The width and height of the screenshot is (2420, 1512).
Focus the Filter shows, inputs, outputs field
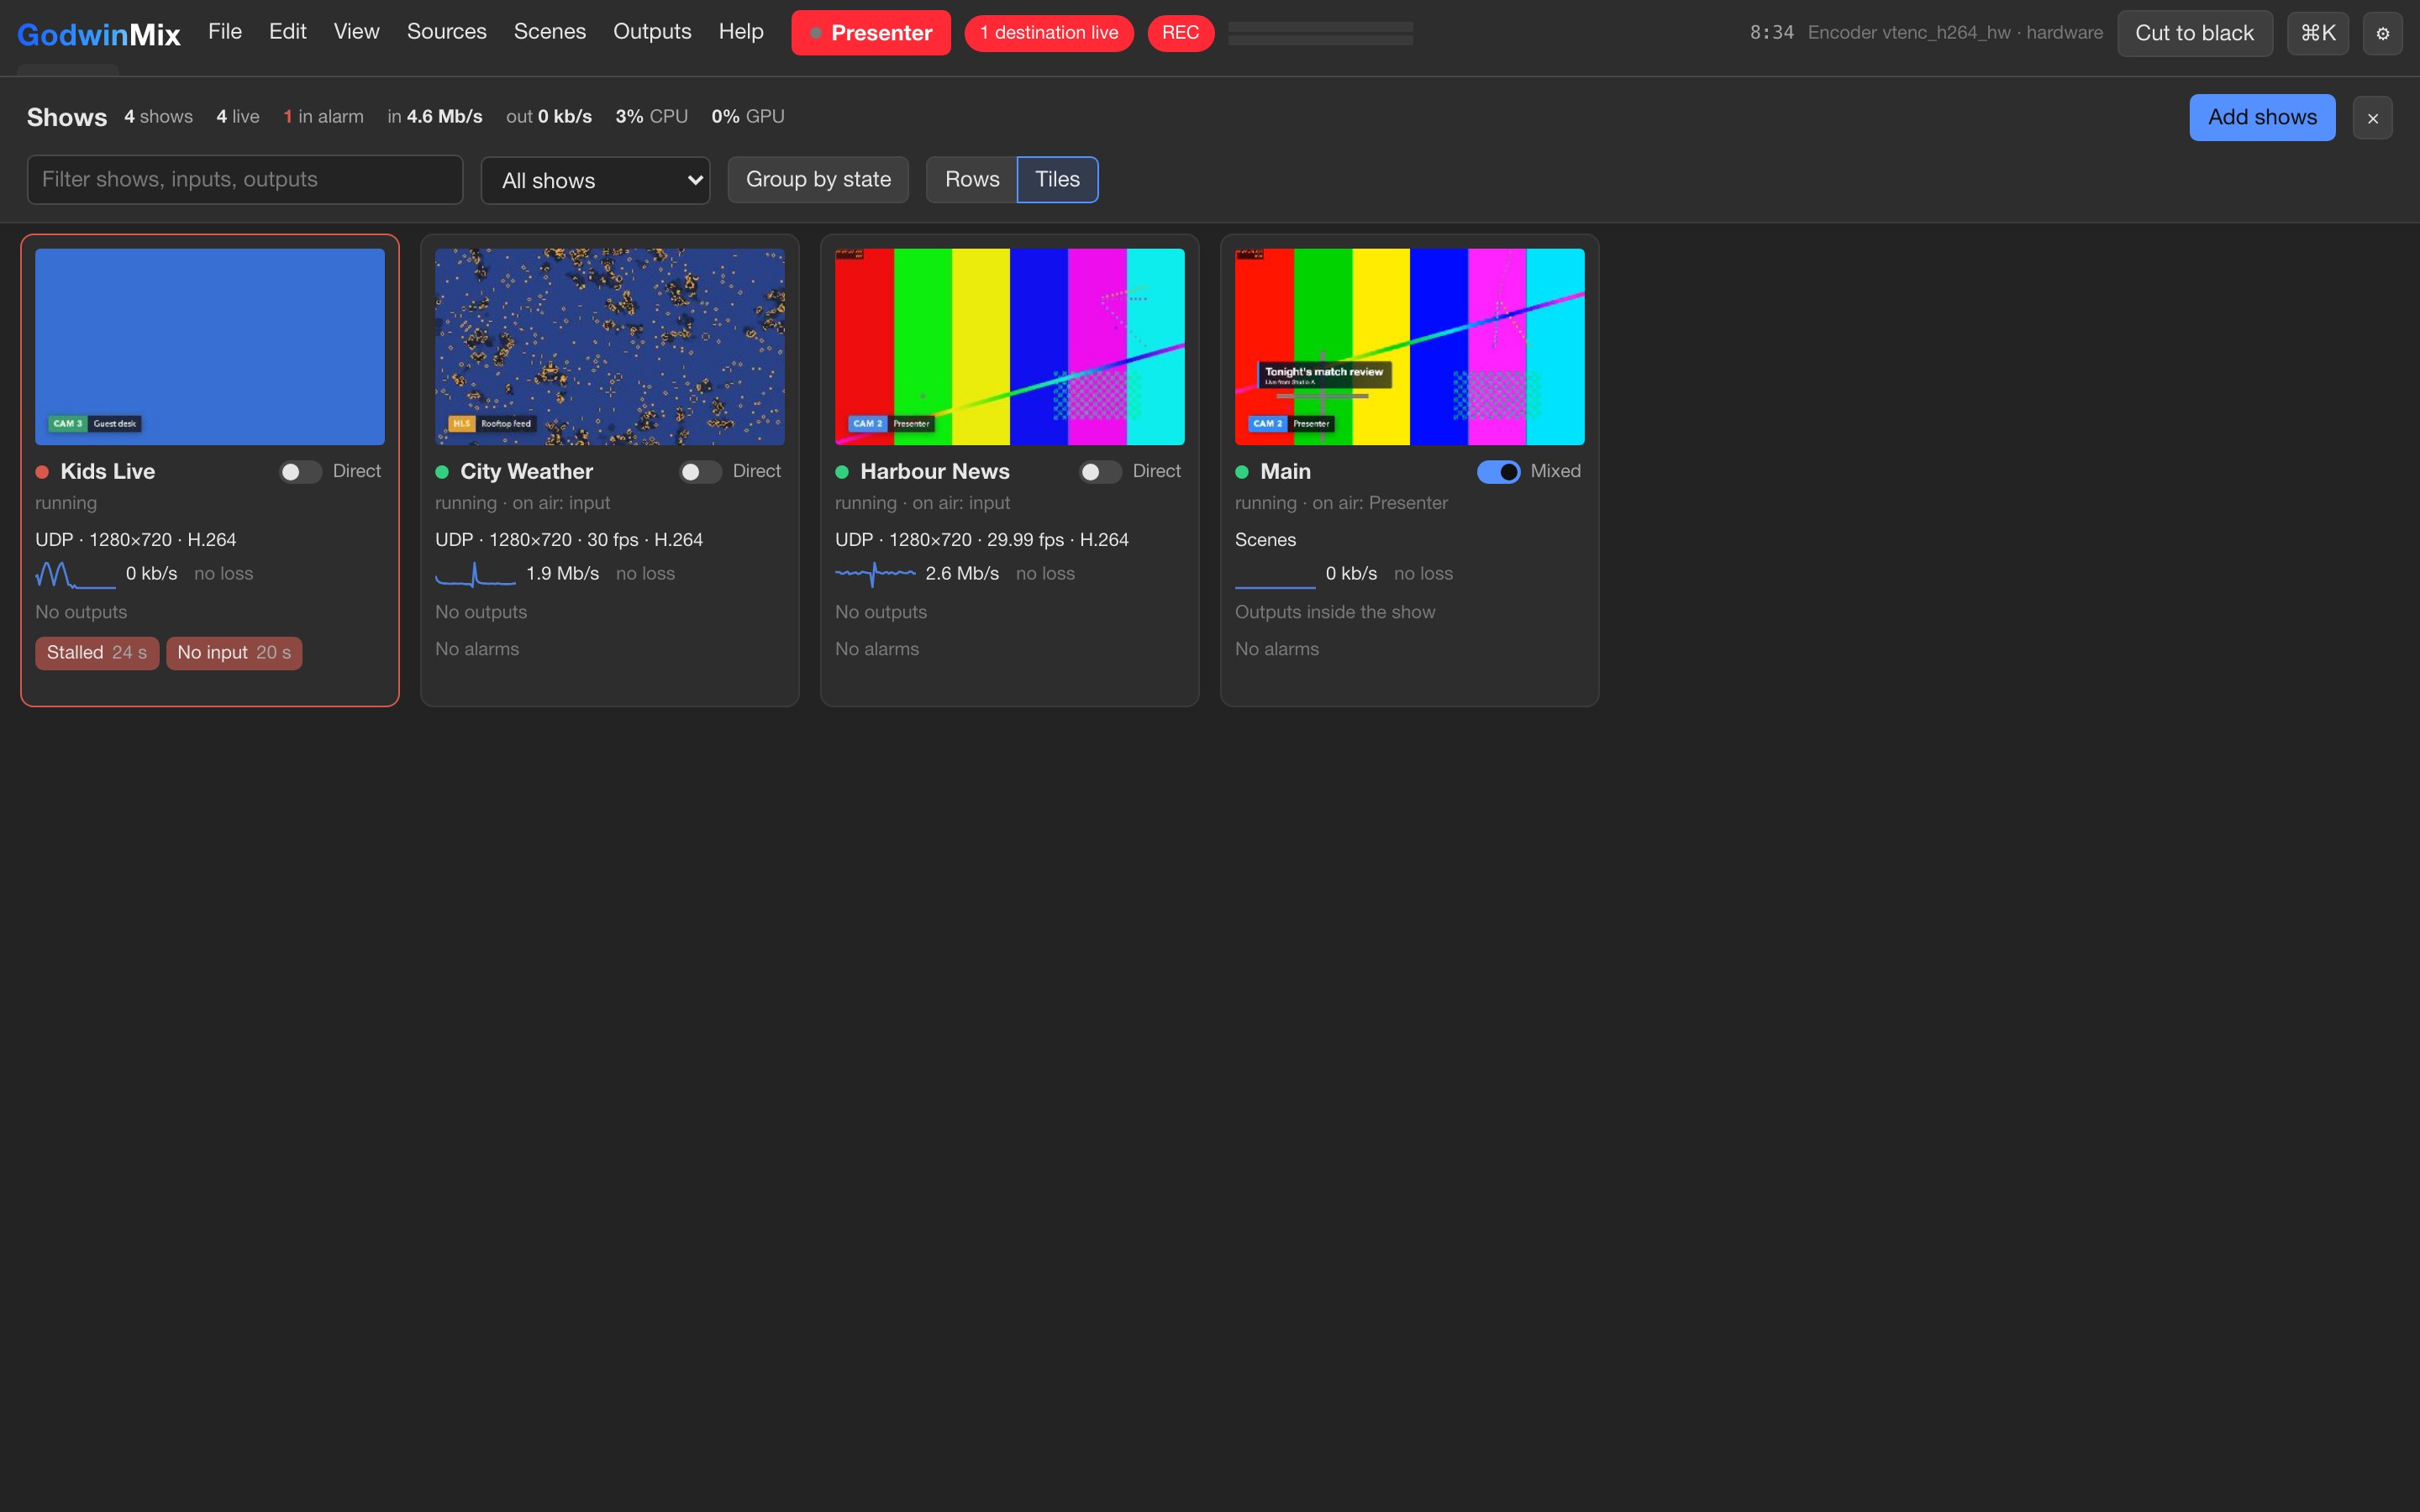coord(245,180)
